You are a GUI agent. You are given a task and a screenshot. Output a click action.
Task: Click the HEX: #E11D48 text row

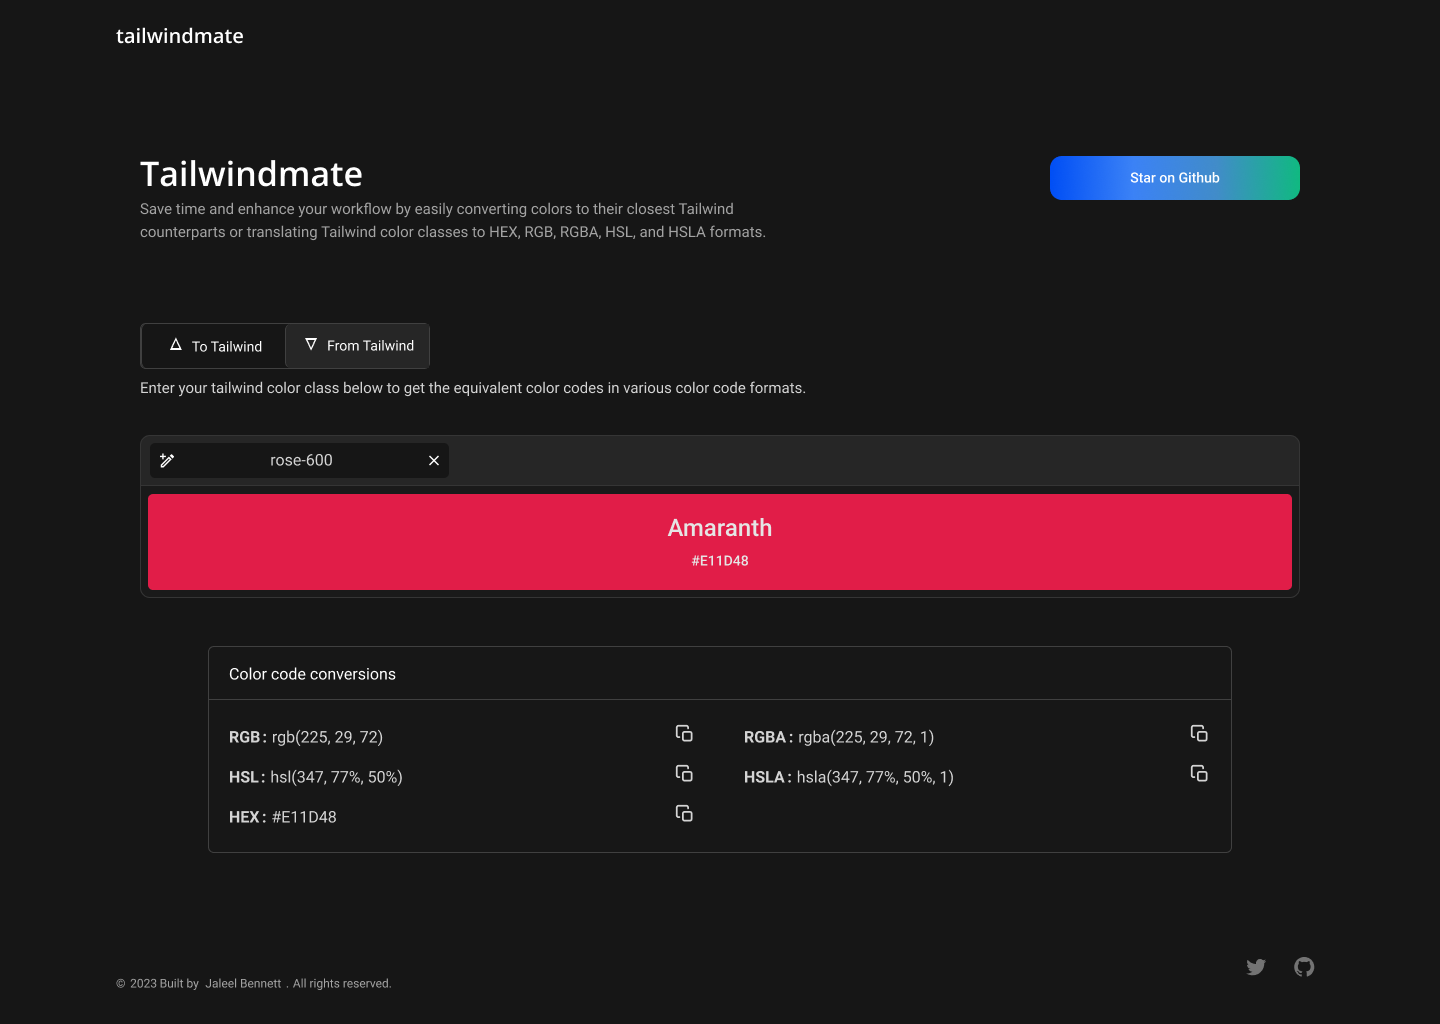pyautogui.click(x=283, y=817)
